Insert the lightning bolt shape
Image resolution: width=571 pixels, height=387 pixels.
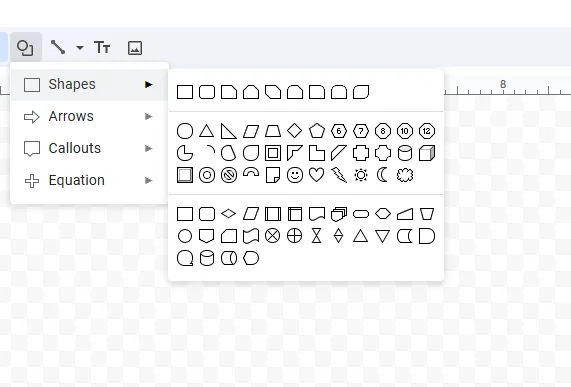pyautogui.click(x=339, y=175)
